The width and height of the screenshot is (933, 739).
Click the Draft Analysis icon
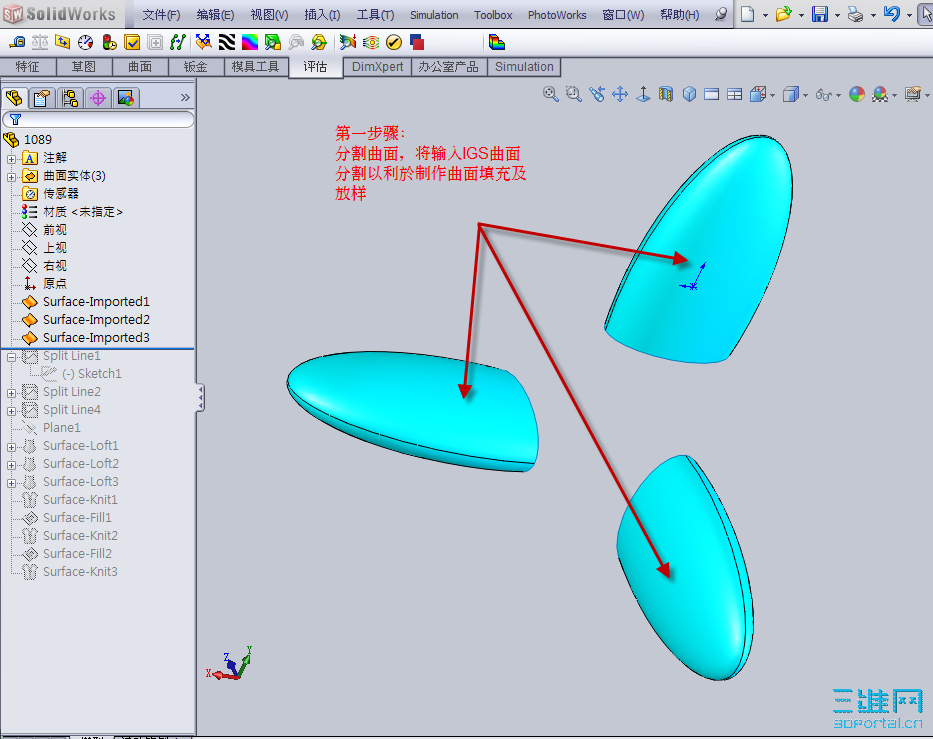tap(273, 42)
